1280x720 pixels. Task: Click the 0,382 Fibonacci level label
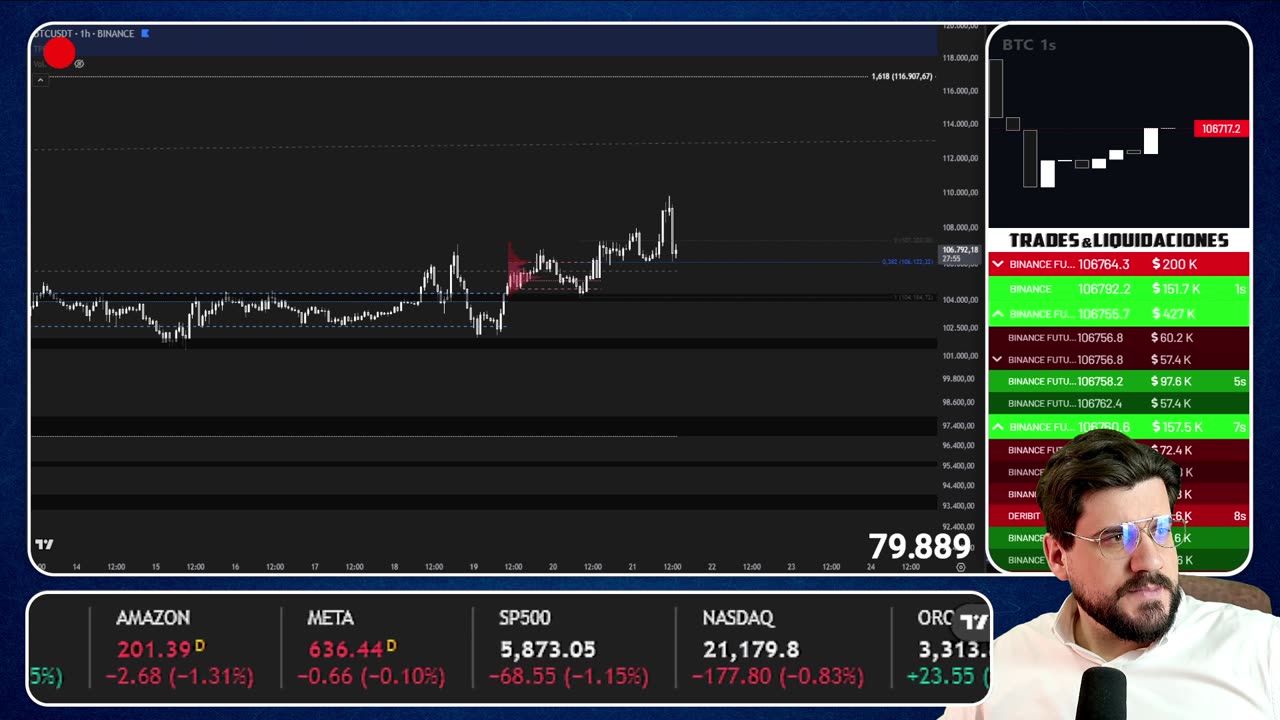pyautogui.click(x=907, y=262)
